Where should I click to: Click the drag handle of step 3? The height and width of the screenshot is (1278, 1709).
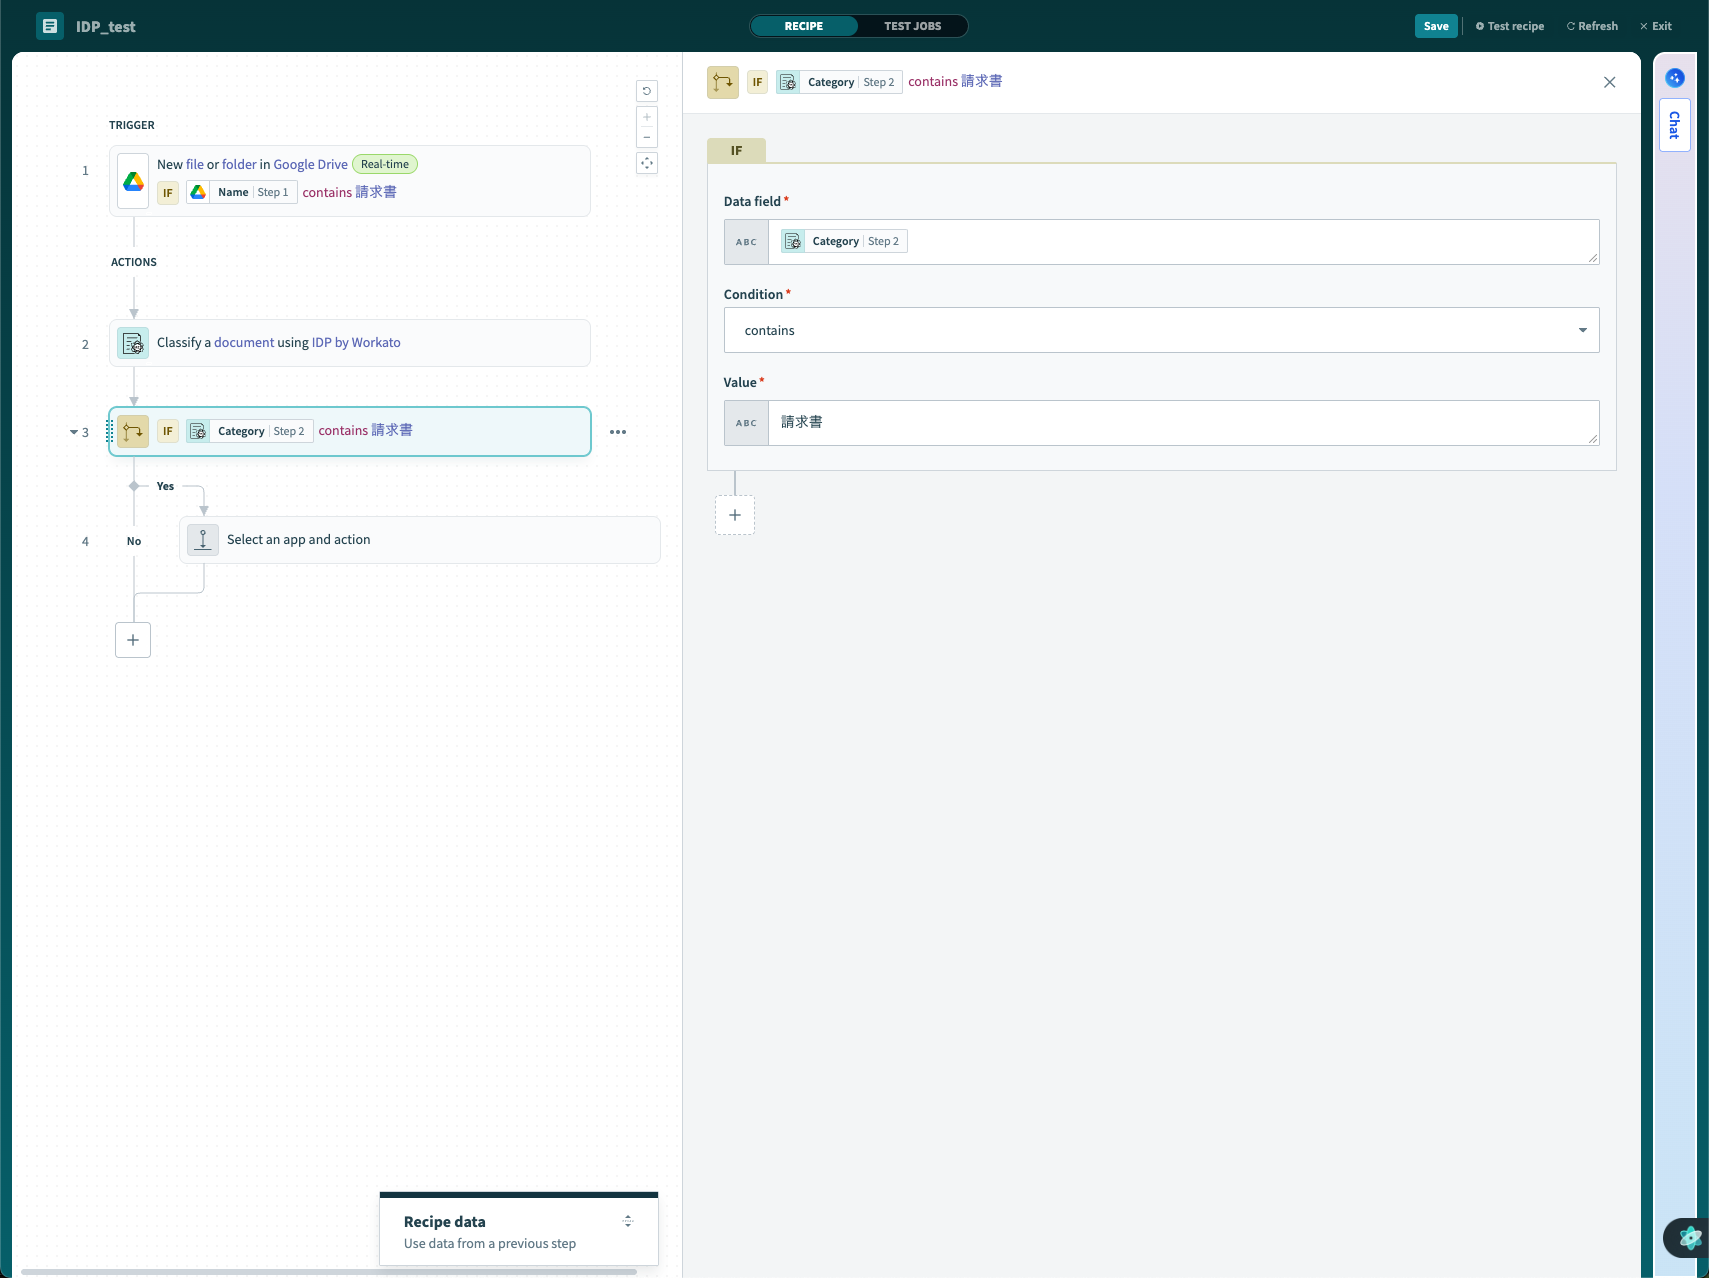point(109,431)
